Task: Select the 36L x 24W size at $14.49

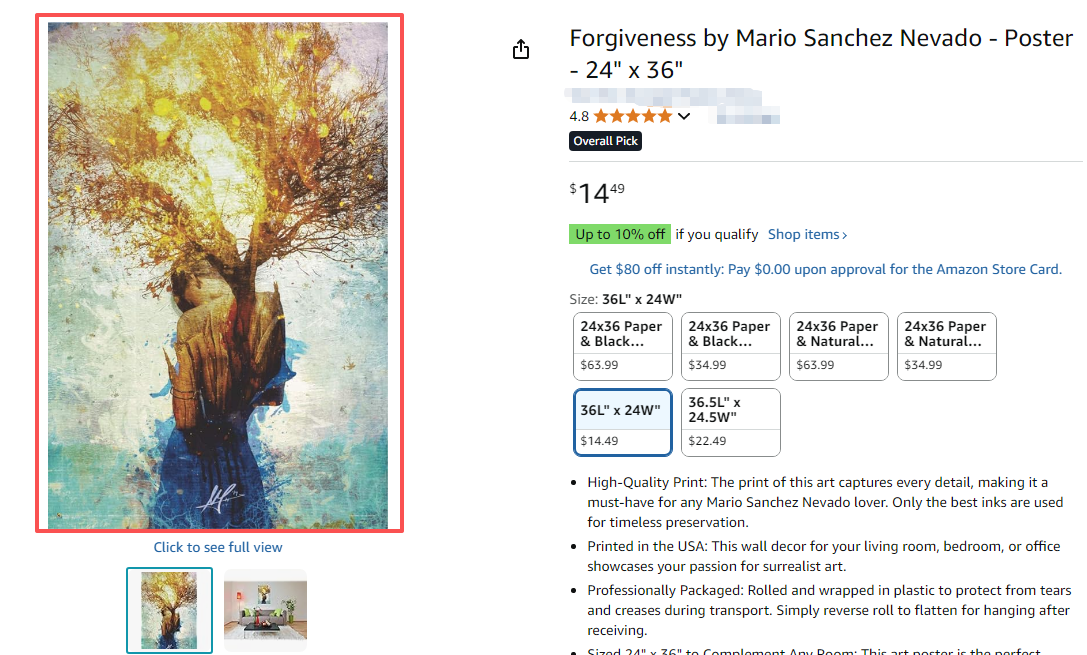Action: (x=622, y=422)
